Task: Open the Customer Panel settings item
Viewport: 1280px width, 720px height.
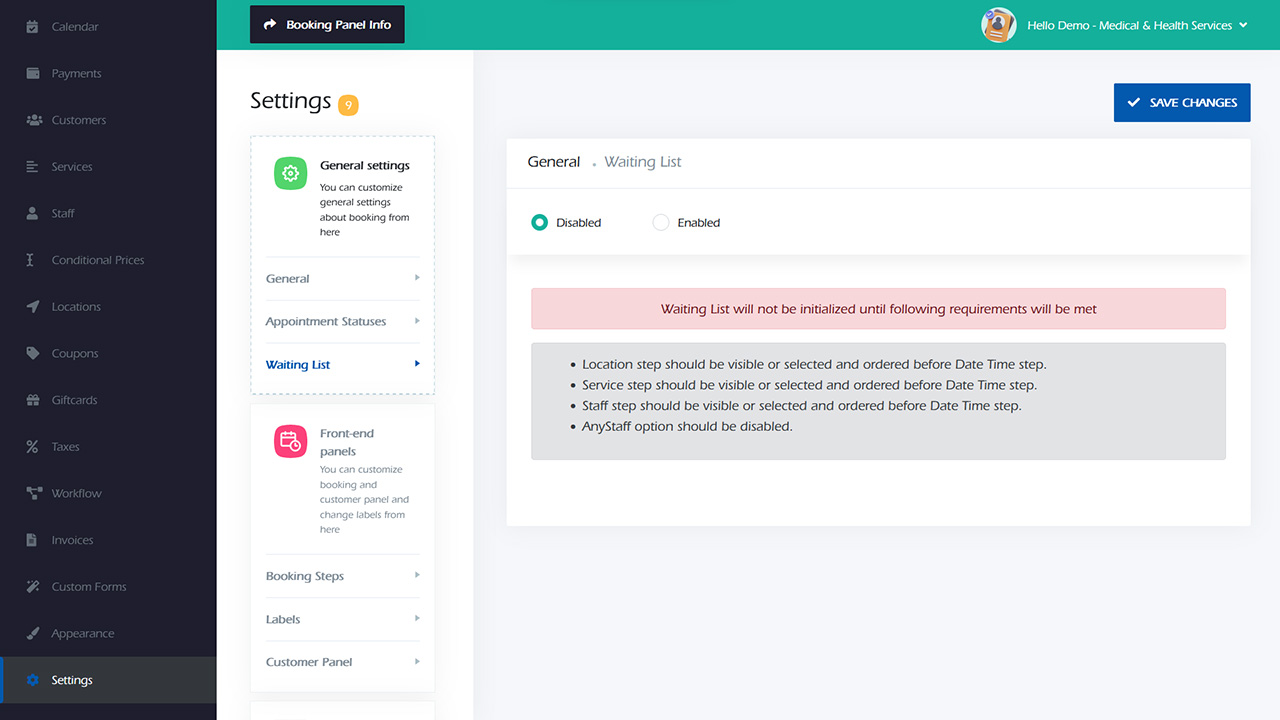Action: (x=309, y=662)
